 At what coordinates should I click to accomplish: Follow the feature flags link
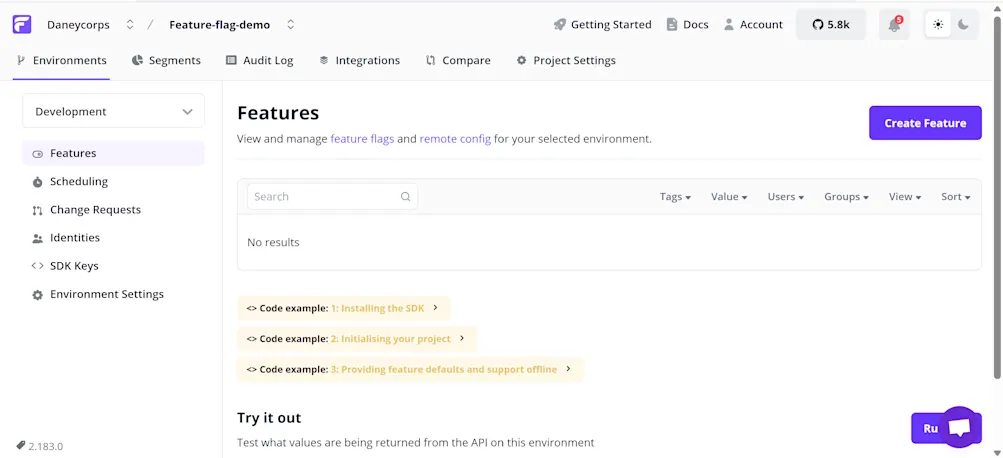362,139
